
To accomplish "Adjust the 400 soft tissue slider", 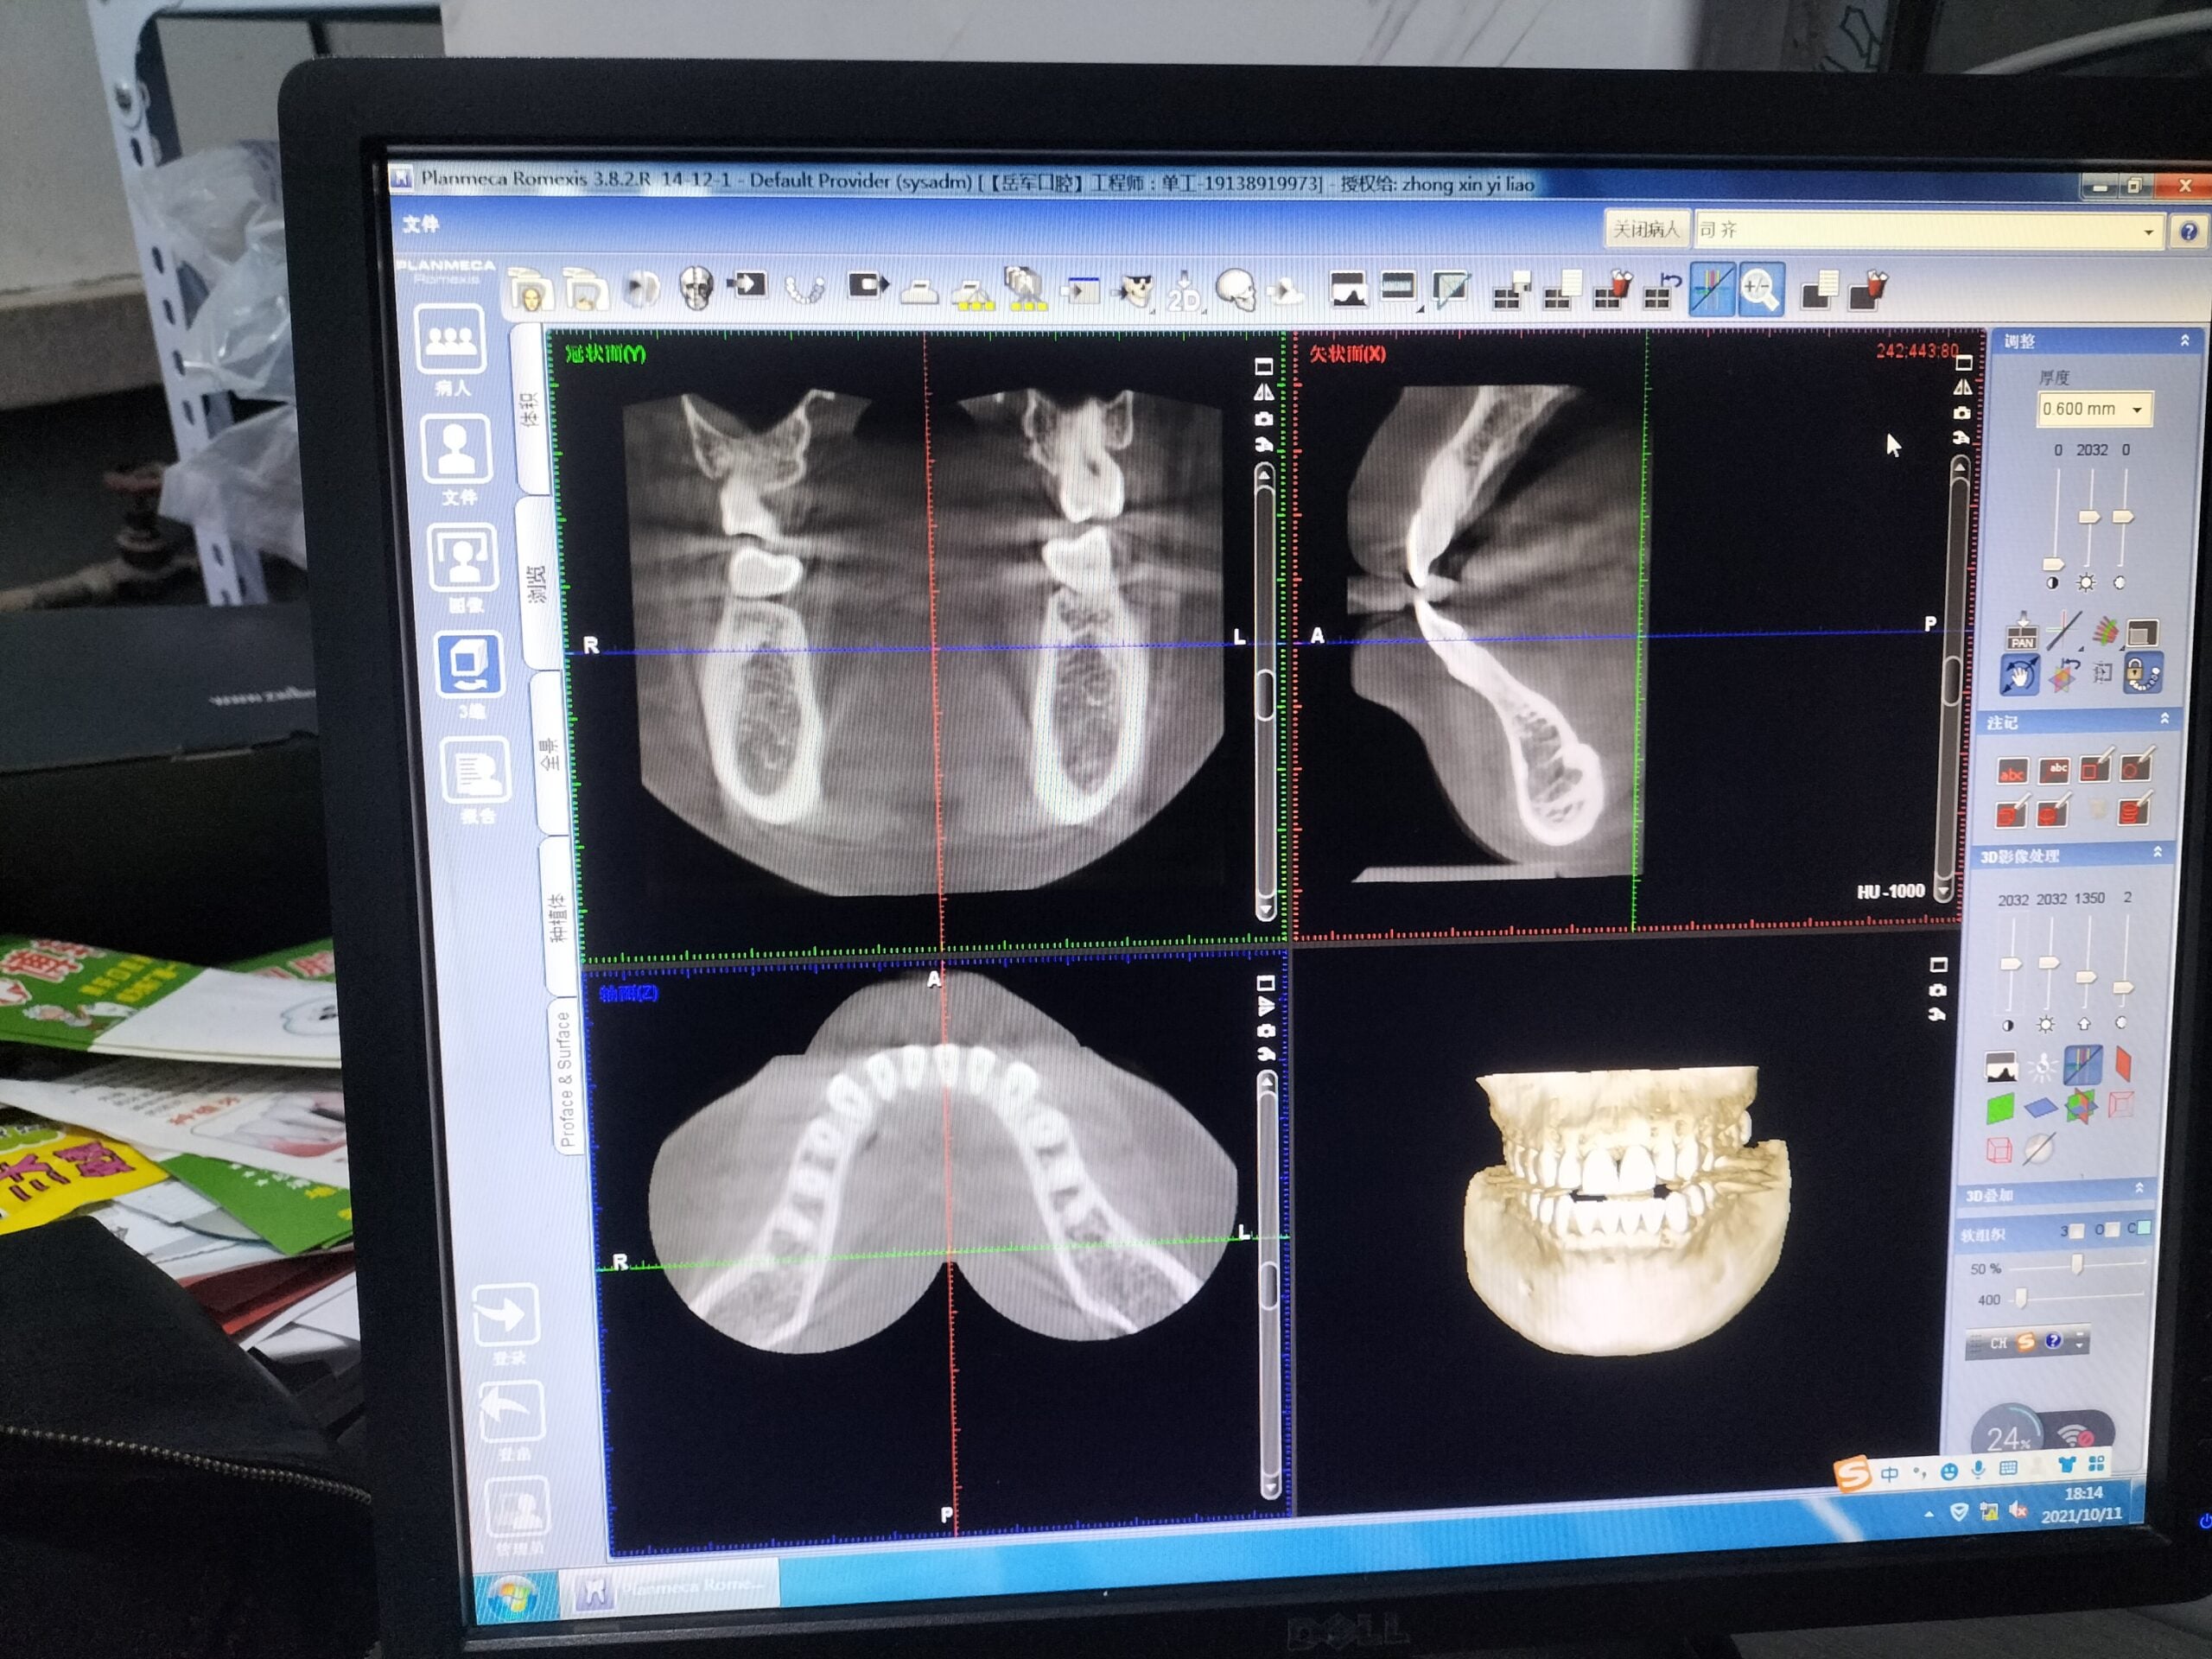I will [2077, 1298].
